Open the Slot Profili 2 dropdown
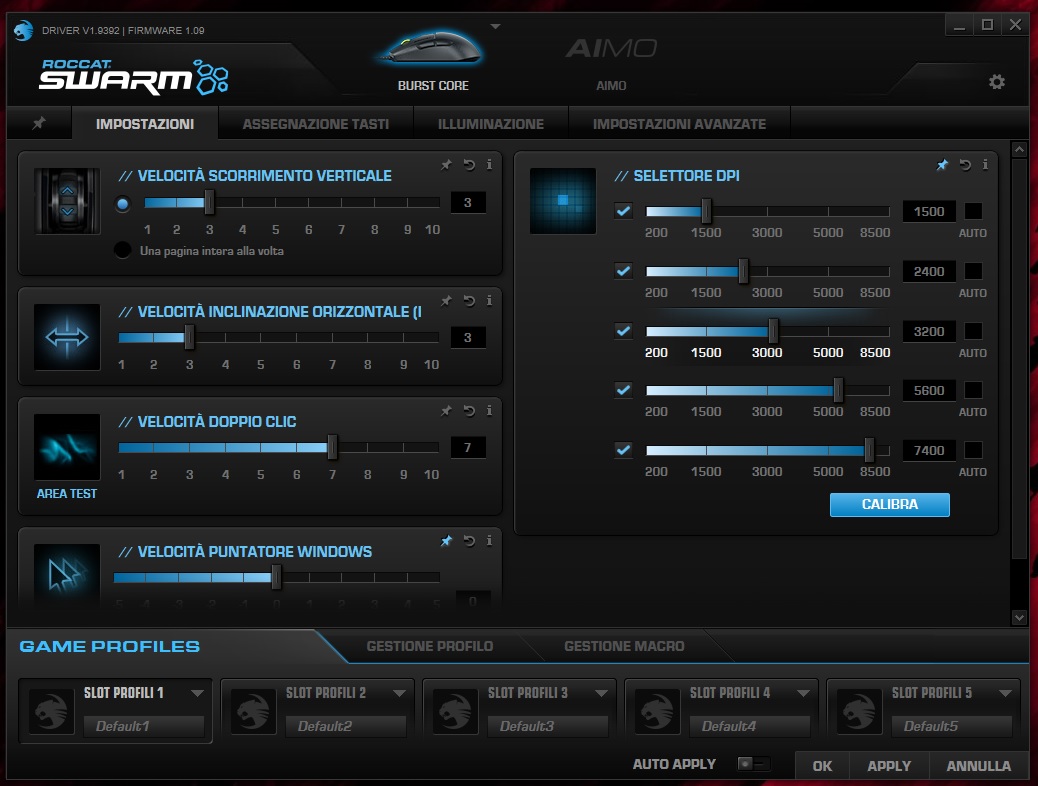 [399, 693]
